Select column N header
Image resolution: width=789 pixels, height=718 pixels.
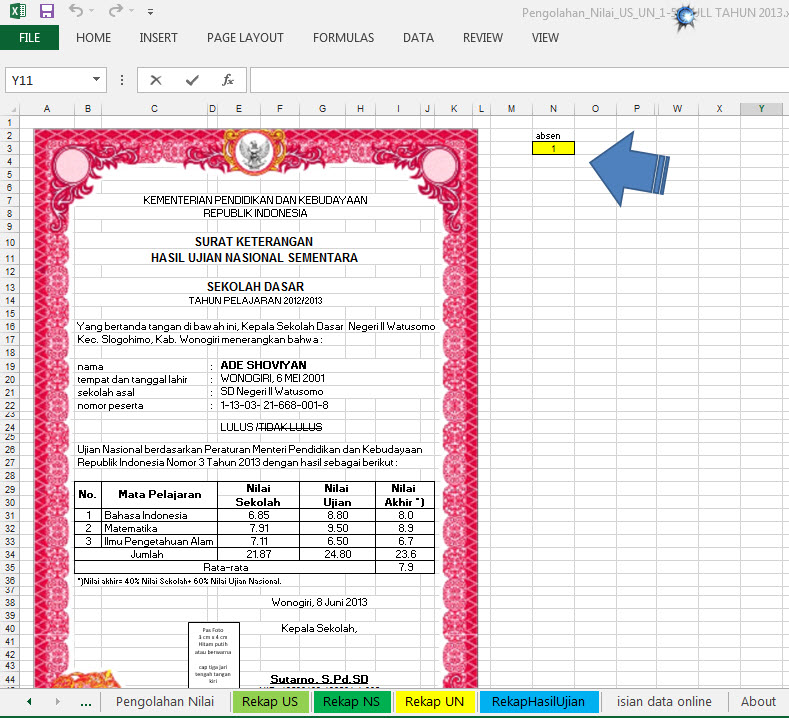553,109
